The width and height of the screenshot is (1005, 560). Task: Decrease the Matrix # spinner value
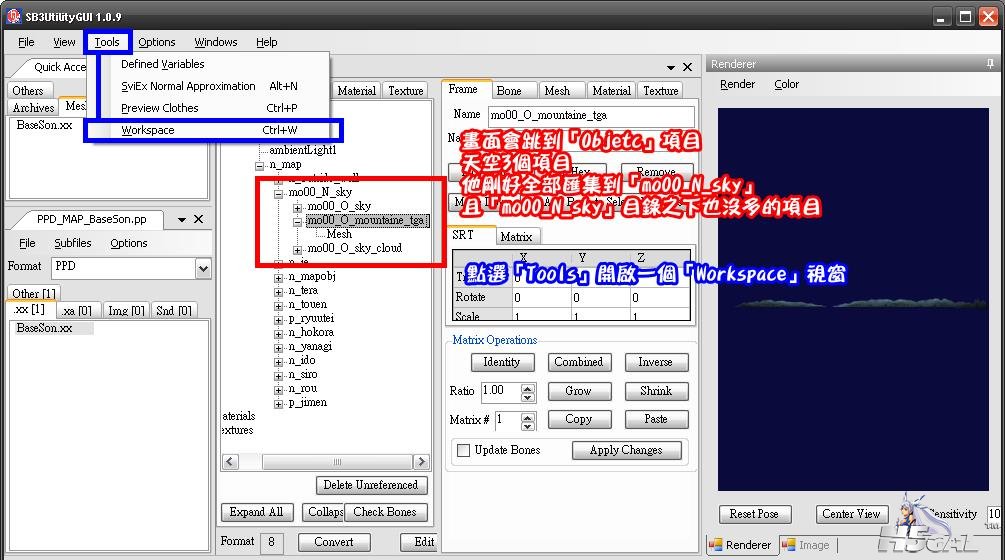528,425
